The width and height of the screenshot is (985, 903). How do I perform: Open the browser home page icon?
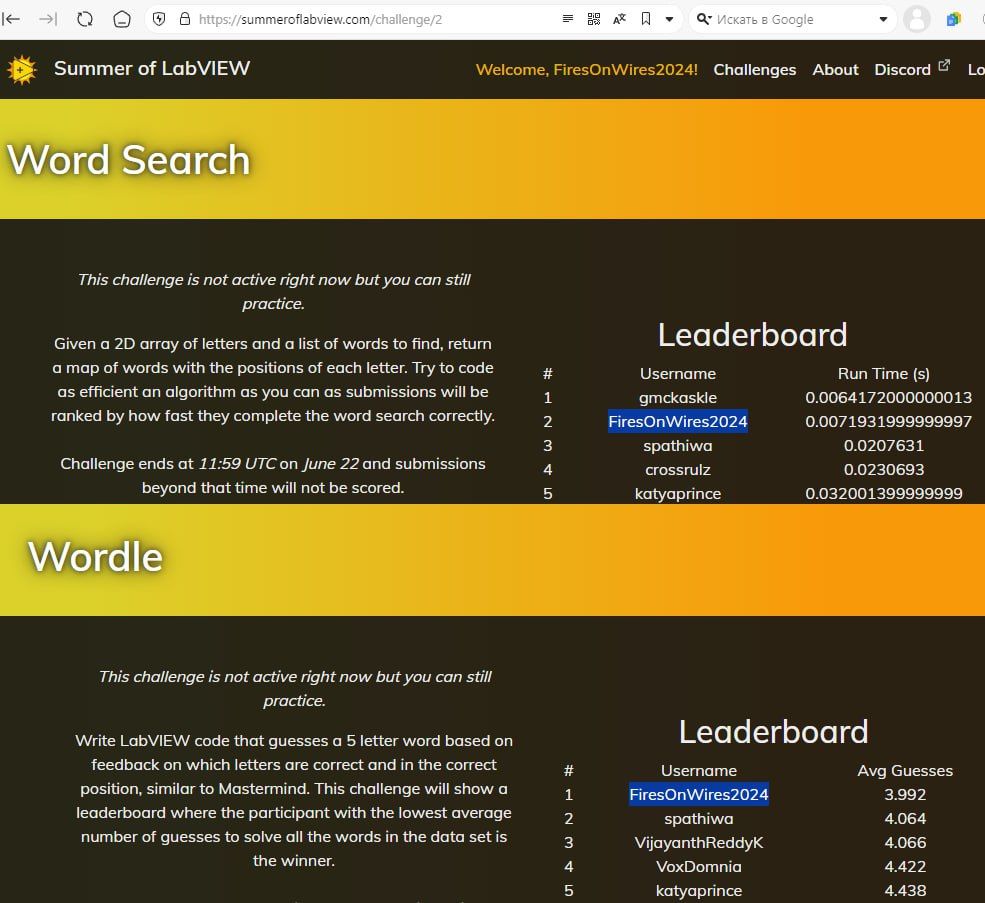tap(122, 19)
